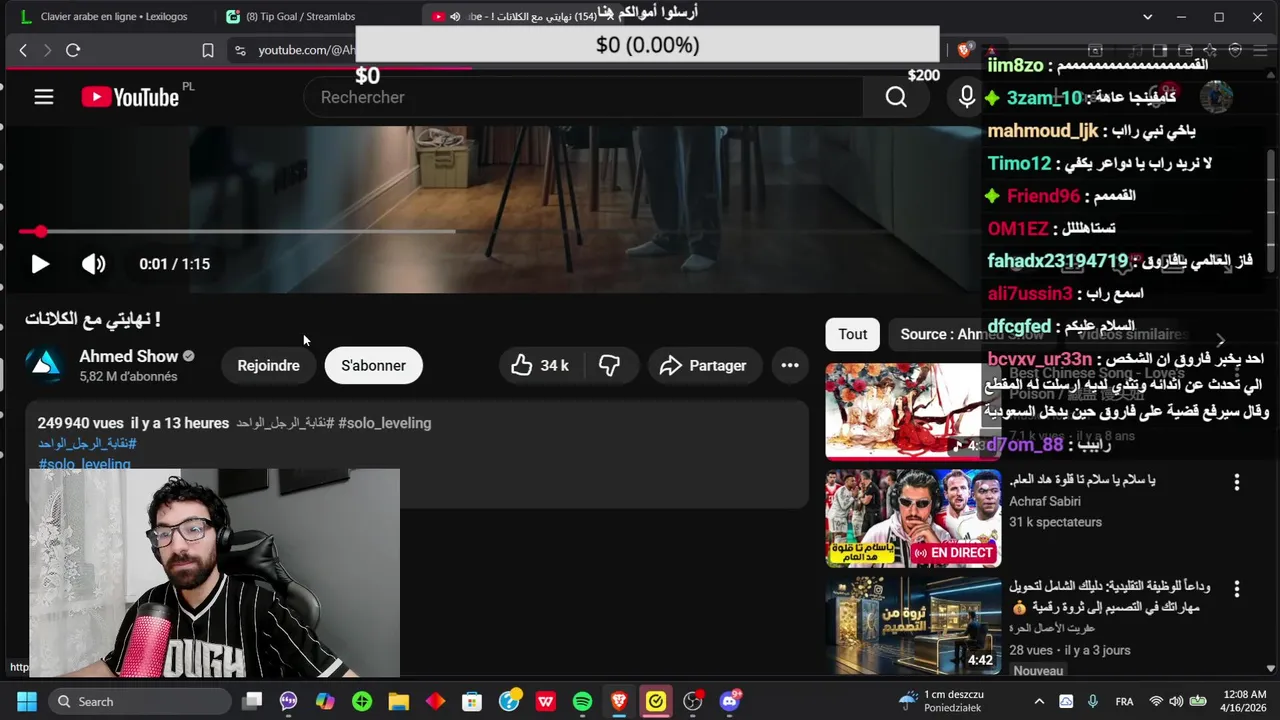The height and width of the screenshot is (720, 1280).
Task: Open the Windows Start menu
Action: pos(27,701)
